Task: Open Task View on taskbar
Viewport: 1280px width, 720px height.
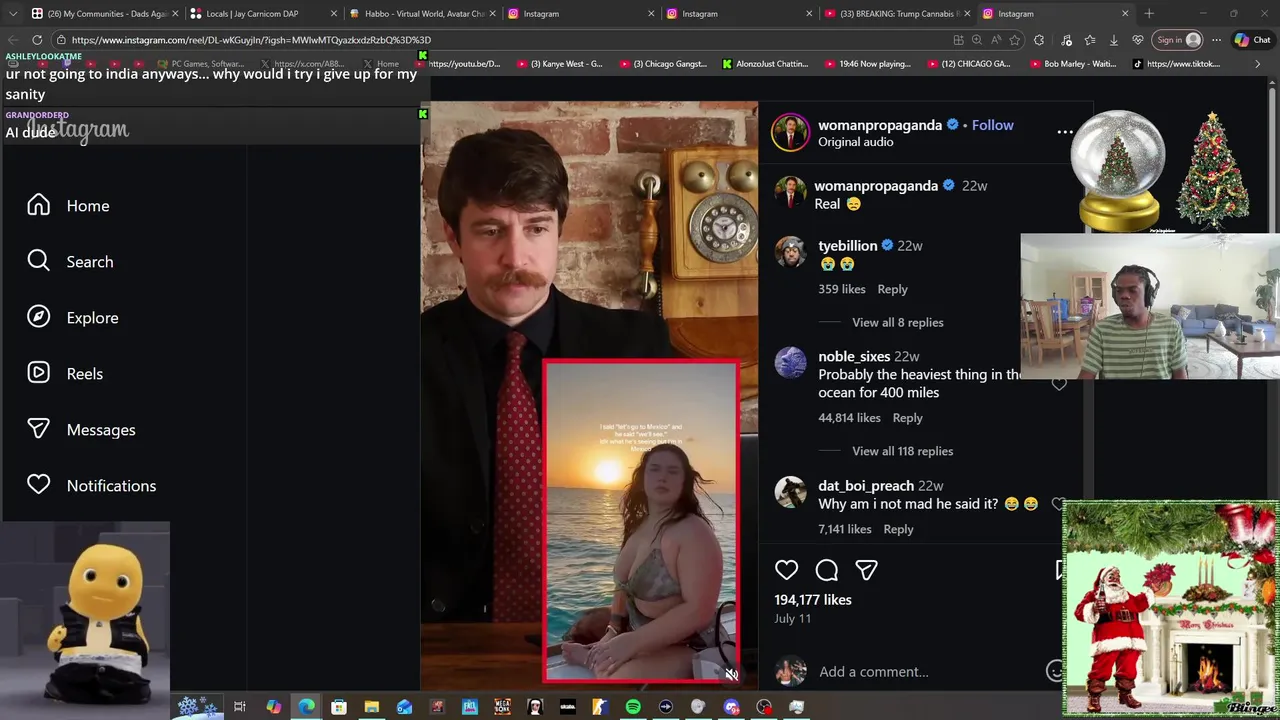Action: tap(240, 707)
